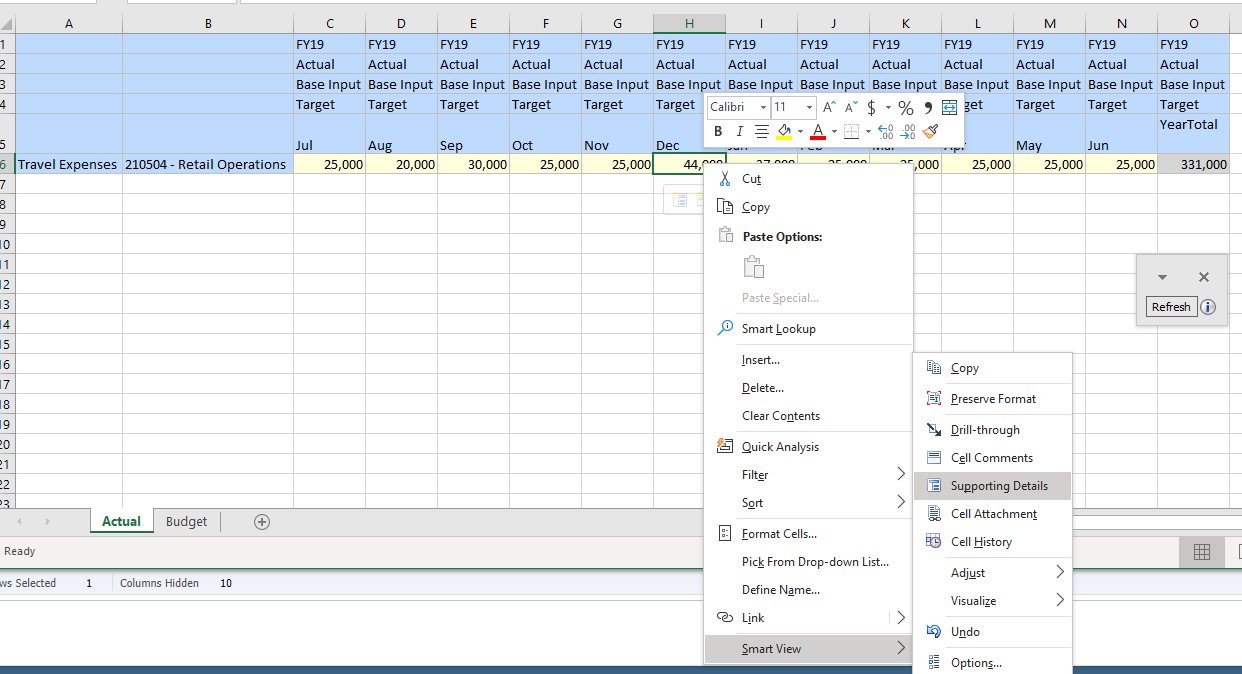Image resolution: width=1242 pixels, height=674 pixels.
Task: View Cell History
Action: [992, 542]
